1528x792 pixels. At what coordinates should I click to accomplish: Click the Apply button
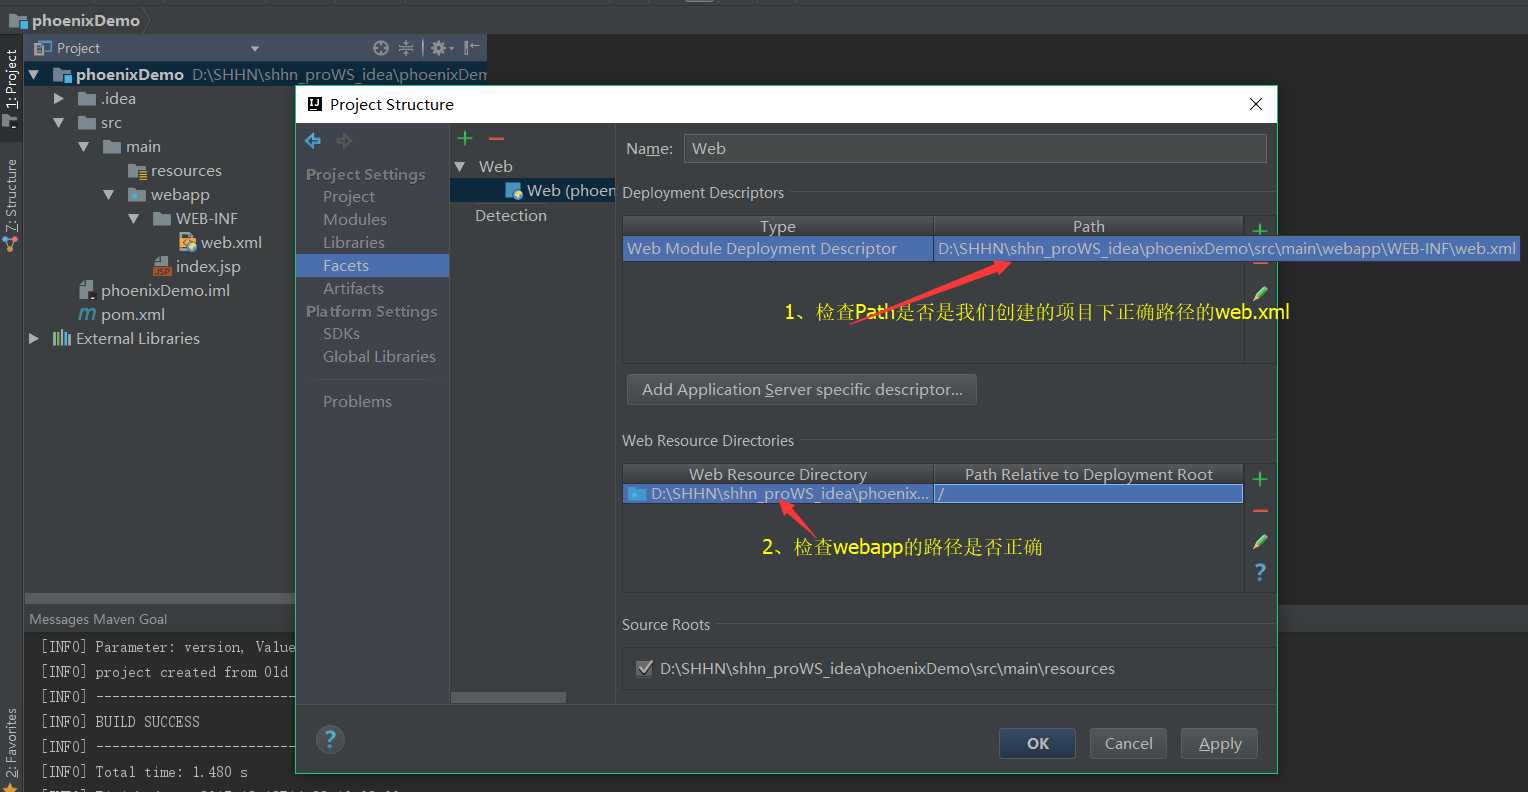pos(1220,743)
